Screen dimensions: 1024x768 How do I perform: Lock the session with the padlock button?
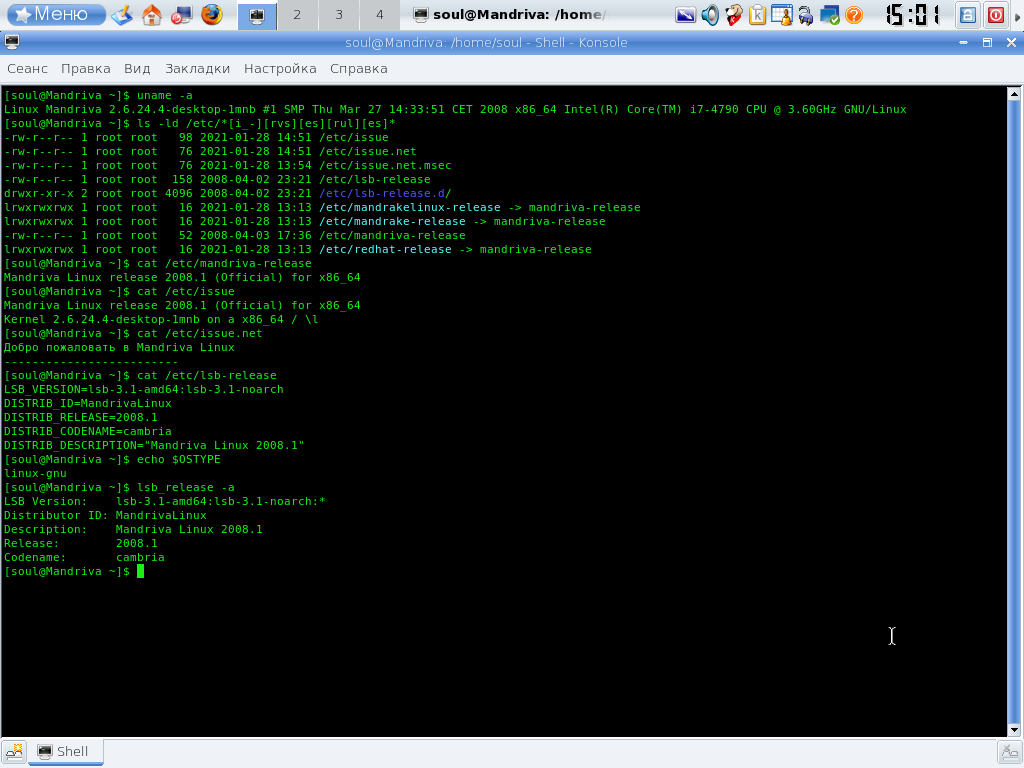coord(968,15)
